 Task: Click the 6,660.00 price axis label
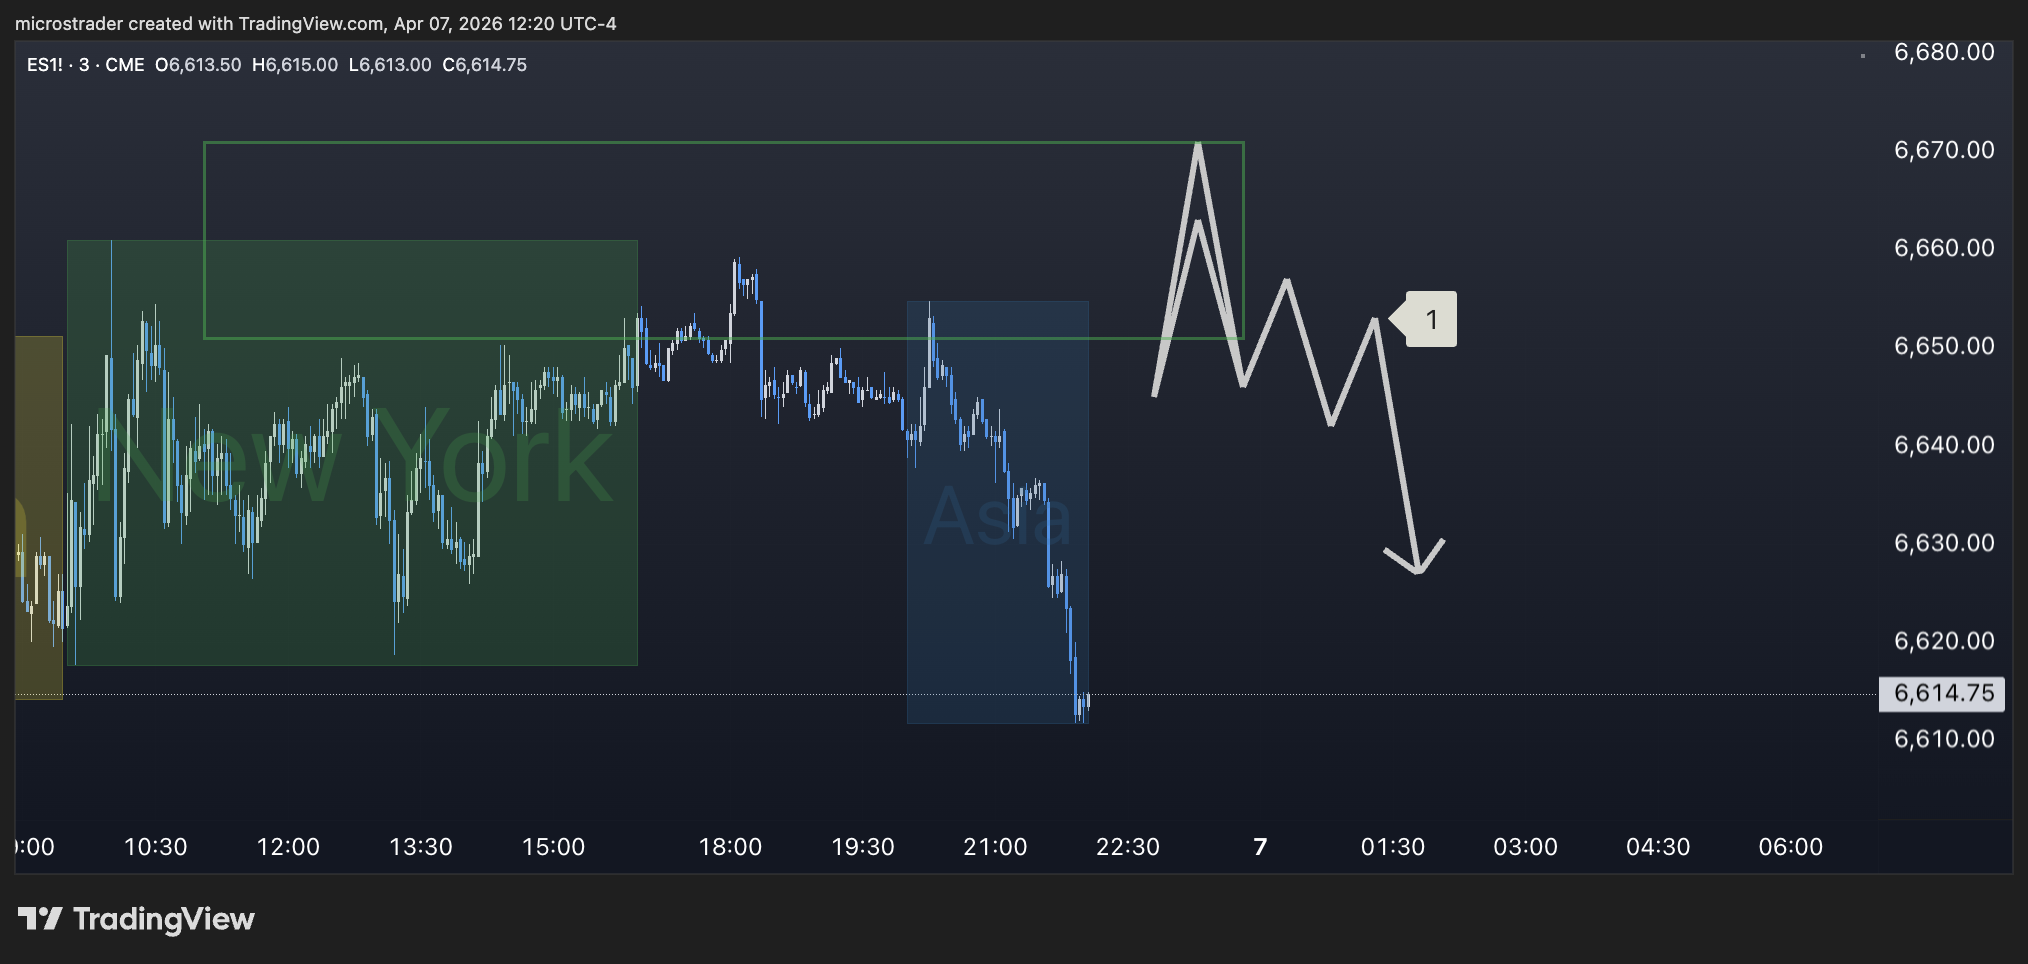[x=1944, y=248]
